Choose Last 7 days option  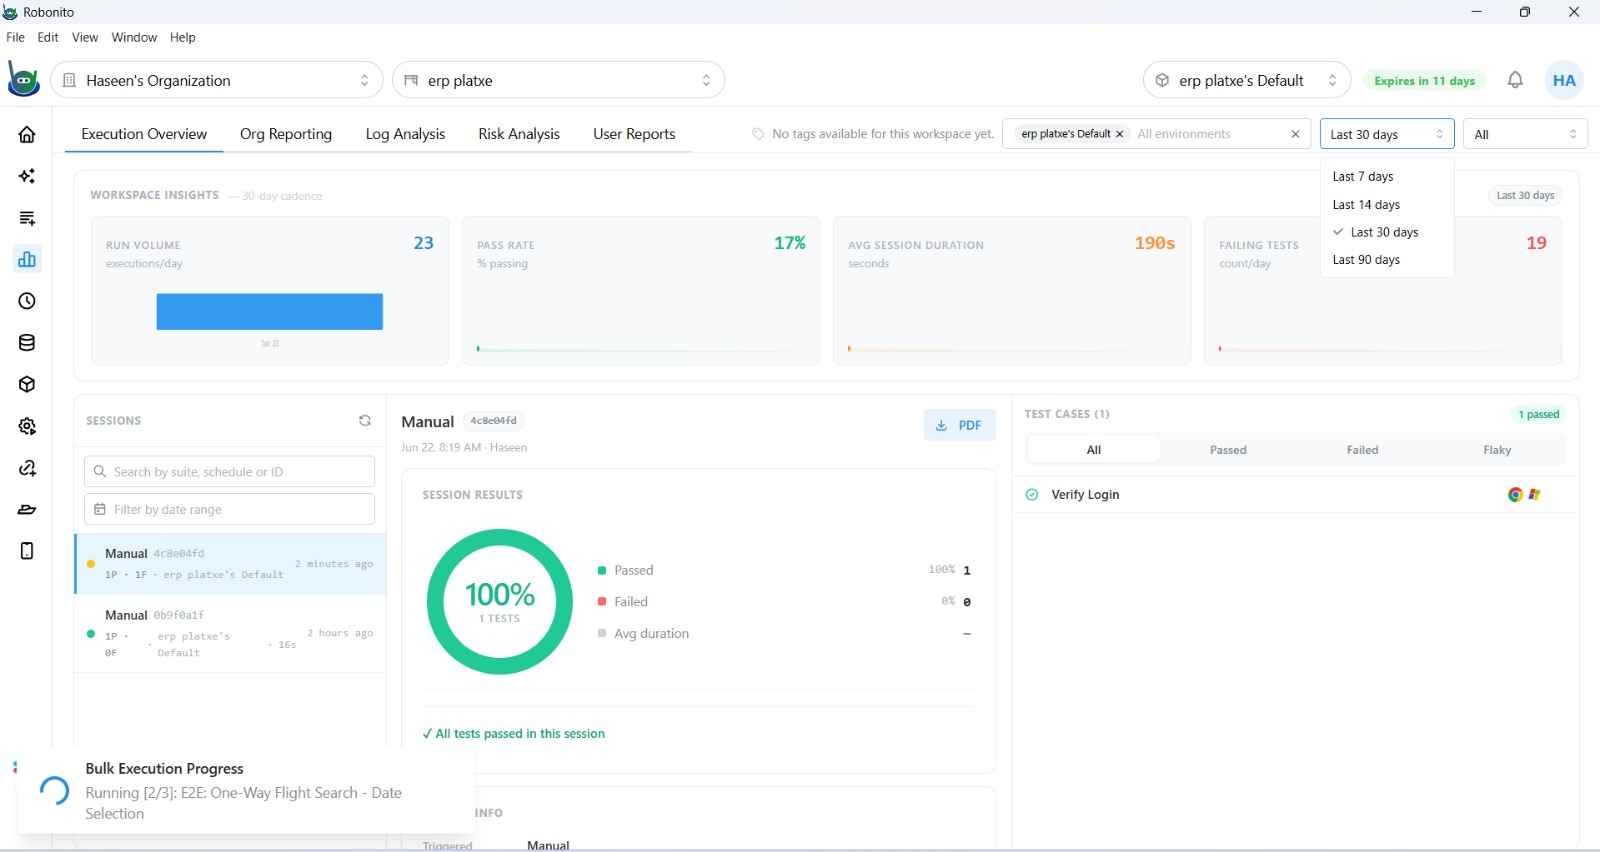1387,176
